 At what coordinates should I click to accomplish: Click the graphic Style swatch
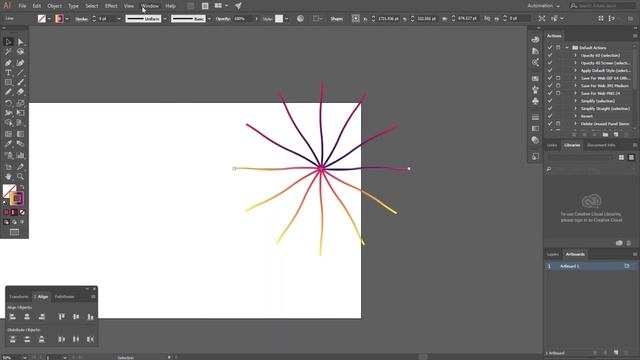(x=279, y=19)
